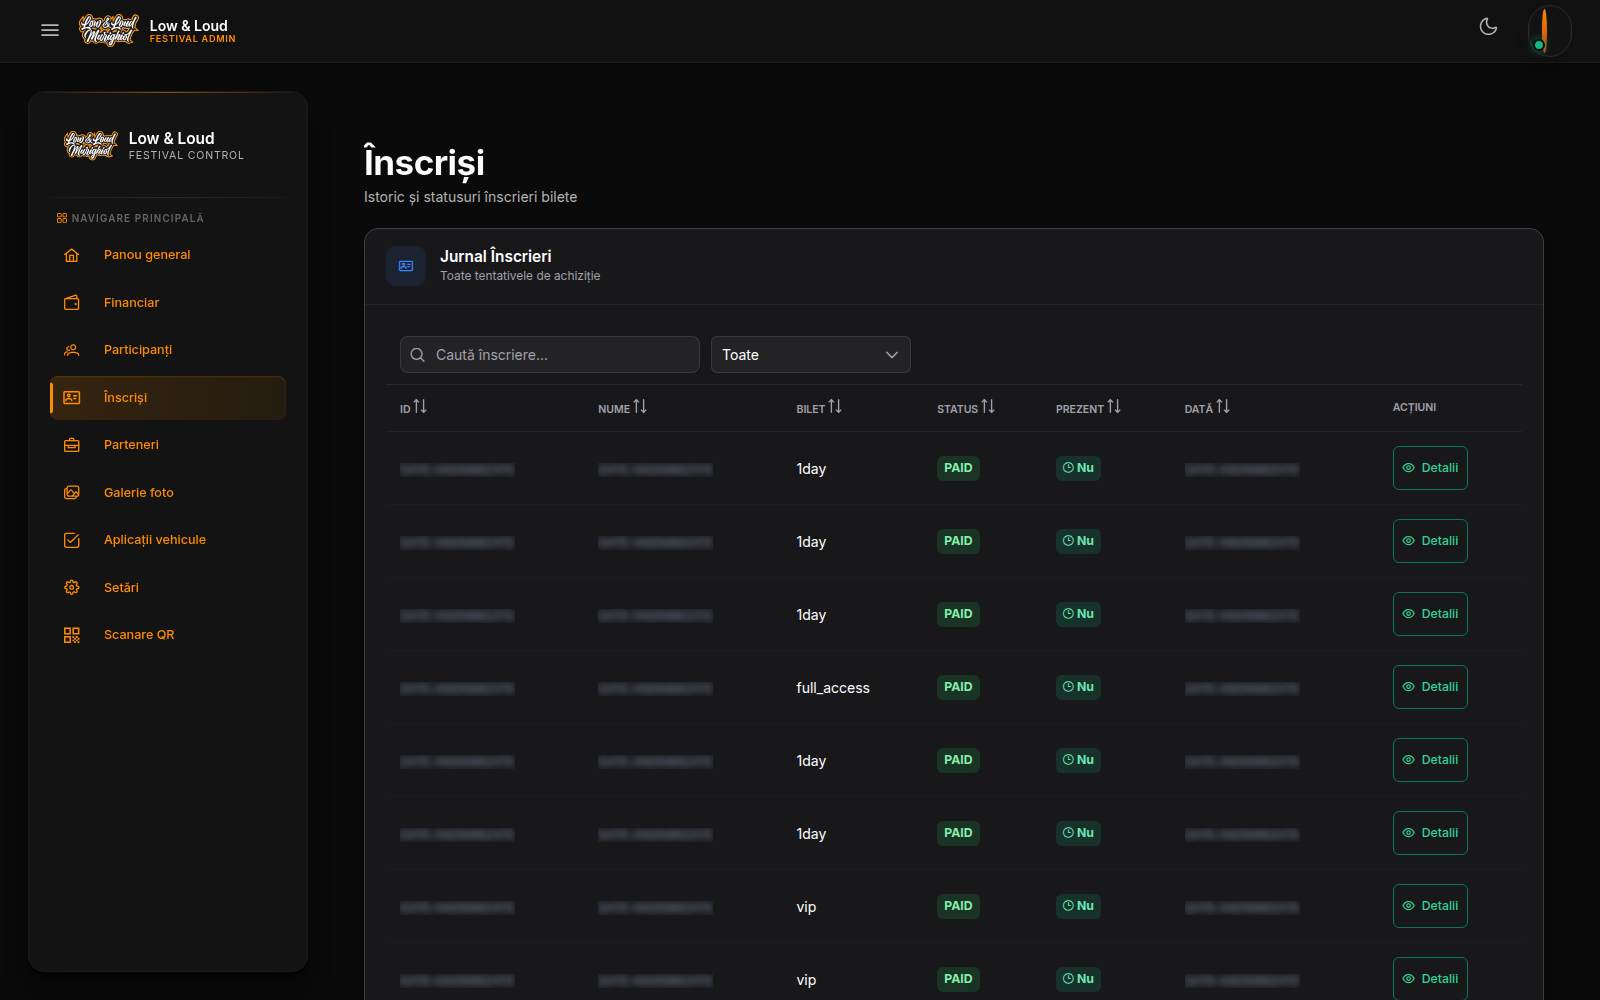
Task: Sort entries by the Prezent column
Action: 1088,407
